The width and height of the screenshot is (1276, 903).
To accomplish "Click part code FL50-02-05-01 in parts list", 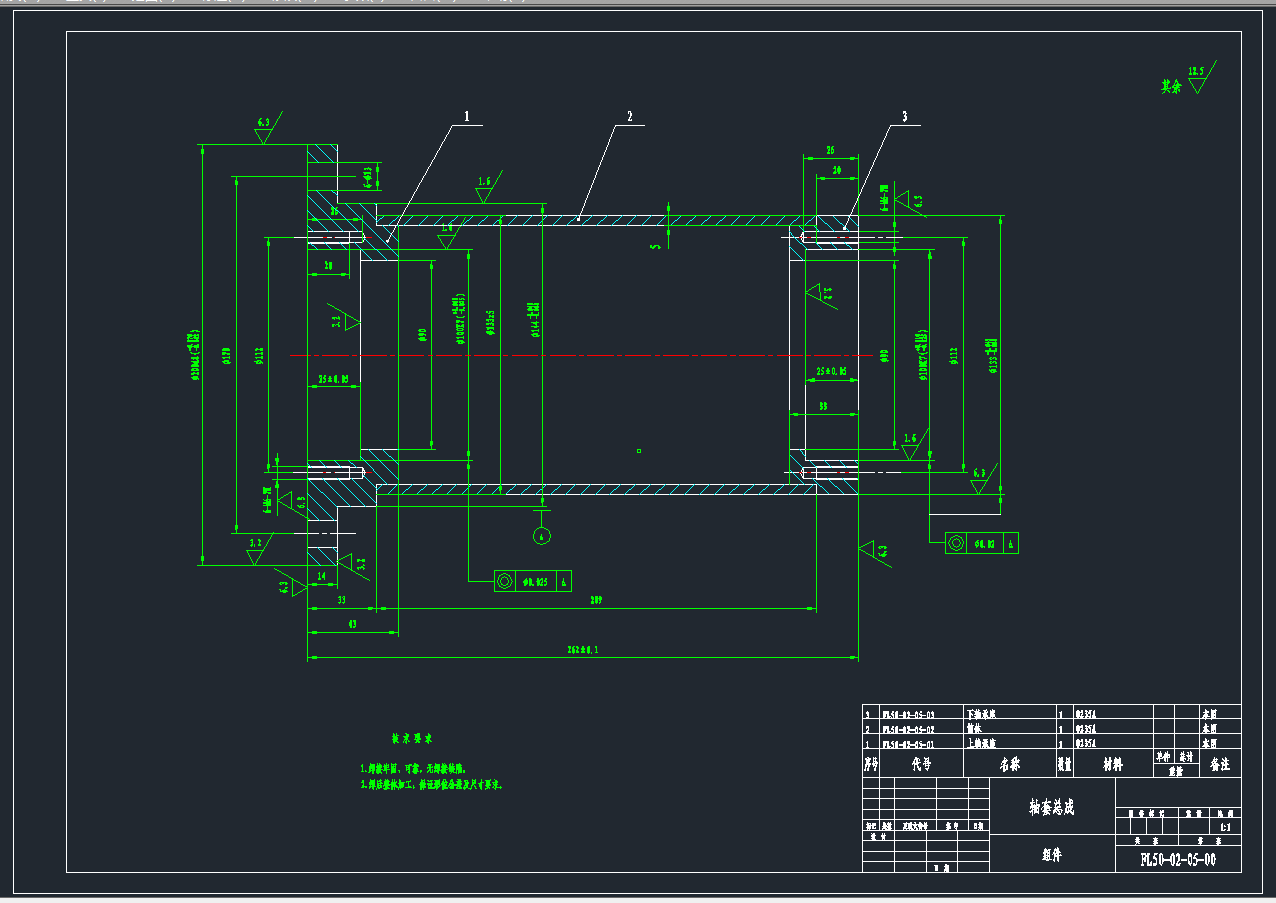I will pyautogui.click(x=908, y=744).
